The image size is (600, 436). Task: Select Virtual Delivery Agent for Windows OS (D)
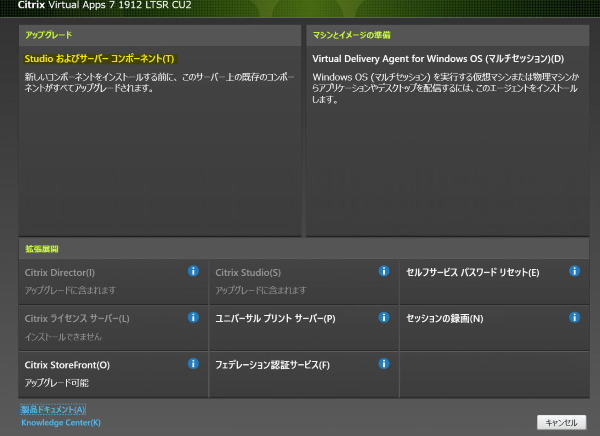438,59
